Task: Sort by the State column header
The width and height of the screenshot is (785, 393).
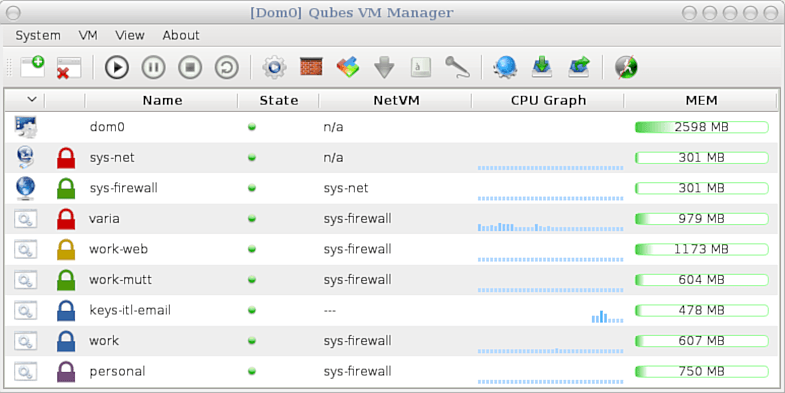Action: pyautogui.click(x=278, y=101)
